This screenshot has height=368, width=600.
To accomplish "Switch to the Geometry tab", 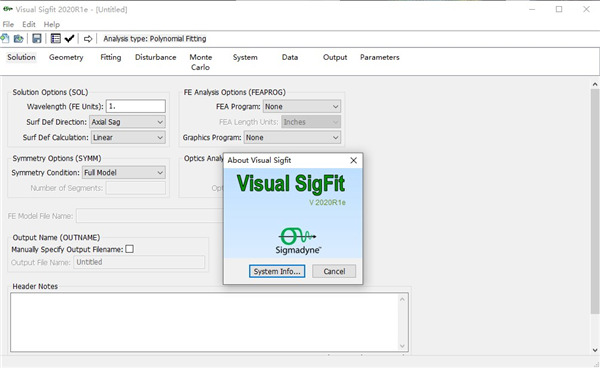I will pos(66,57).
